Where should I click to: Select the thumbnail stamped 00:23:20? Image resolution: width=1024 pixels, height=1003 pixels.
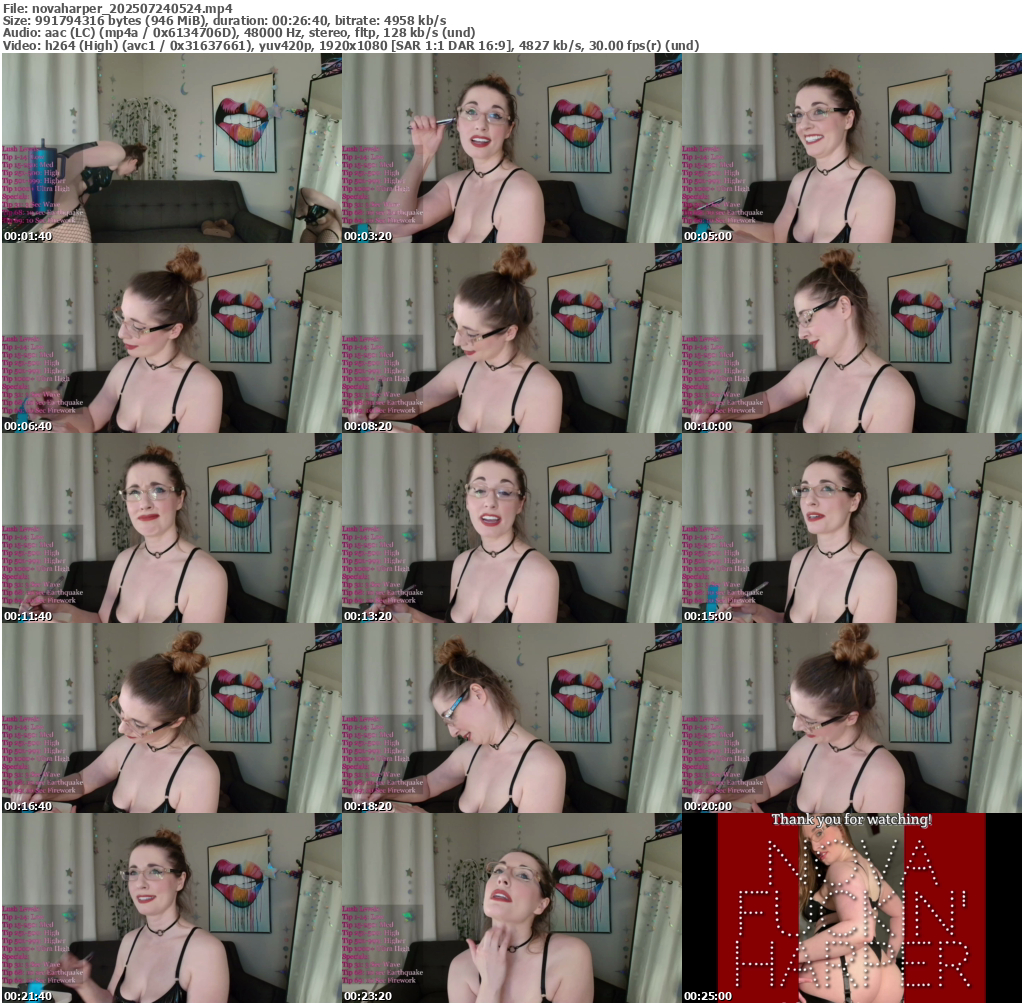(511, 908)
